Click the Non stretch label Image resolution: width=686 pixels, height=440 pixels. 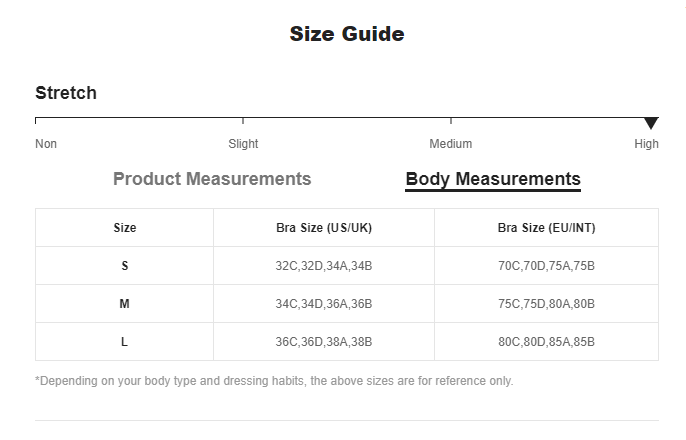tap(46, 144)
